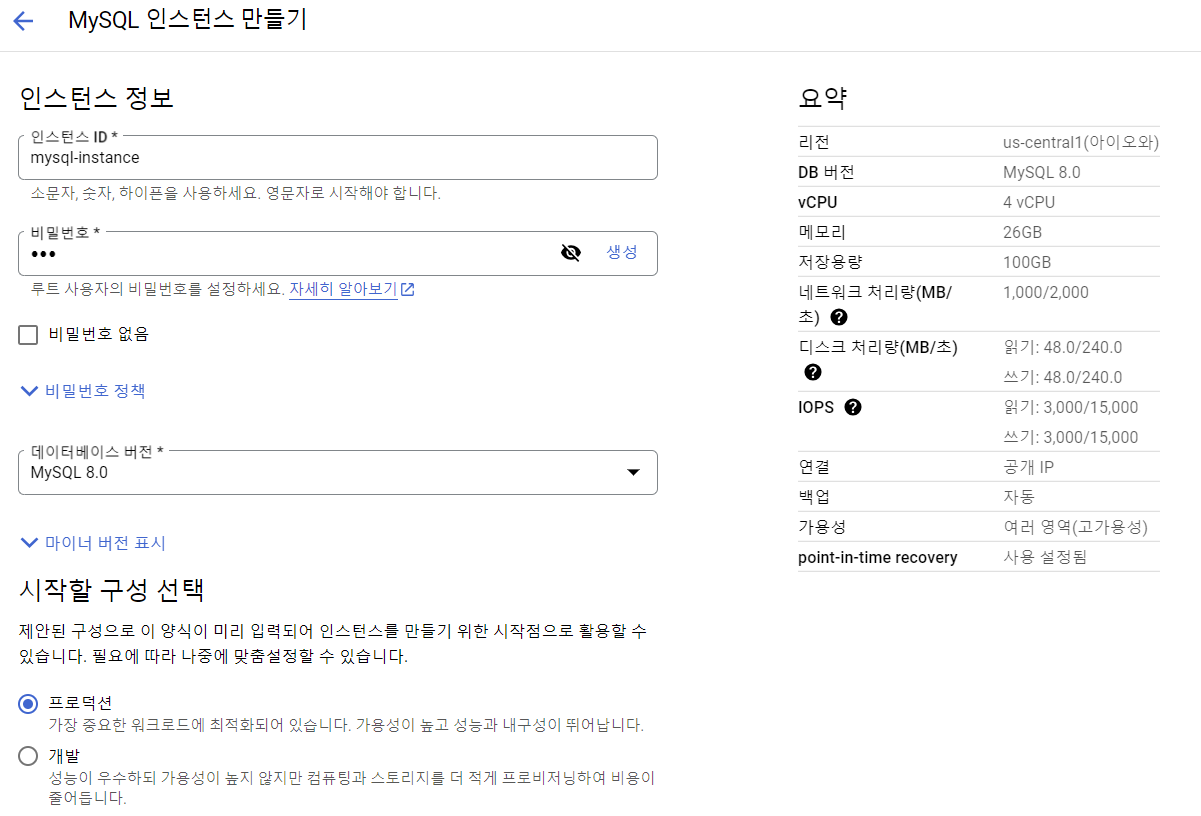Click the 쓰기: 3,000/15,000 IOPS value
This screenshot has width=1201, height=816.
click(1070, 437)
